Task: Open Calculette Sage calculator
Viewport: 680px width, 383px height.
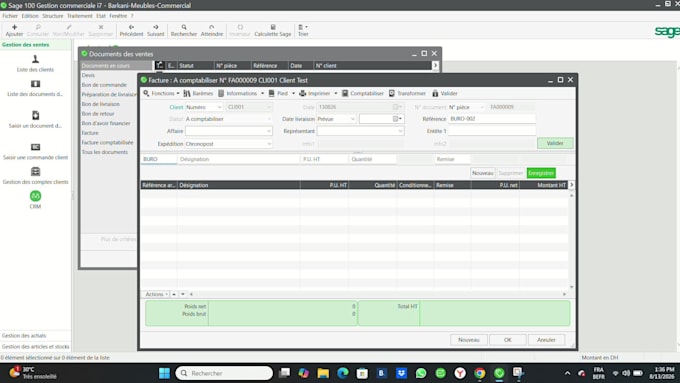Action: [x=273, y=30]
